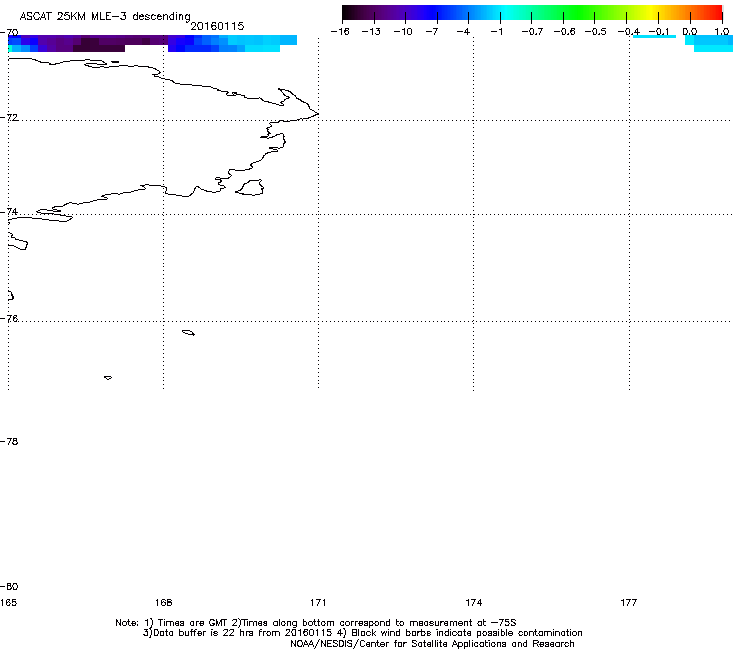The width and height of the screenshot is (740, 650).
Task: Click the NOAA/NESDIS credit line
Action: [x=432, y=644]
